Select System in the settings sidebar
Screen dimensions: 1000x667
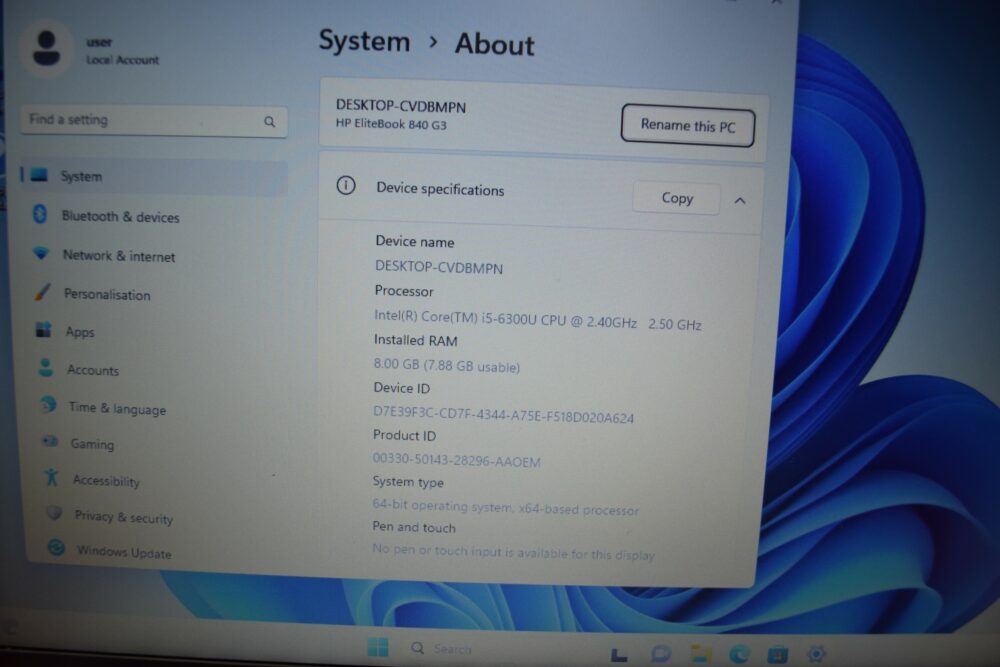[x=153, y=177]
